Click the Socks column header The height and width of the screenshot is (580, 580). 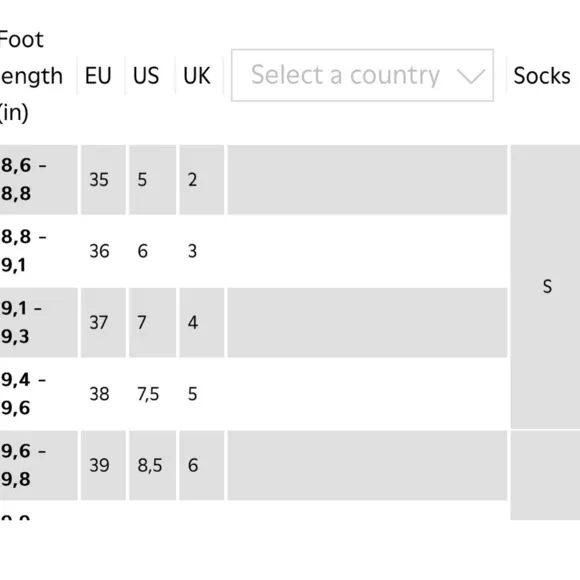point(542,76)
